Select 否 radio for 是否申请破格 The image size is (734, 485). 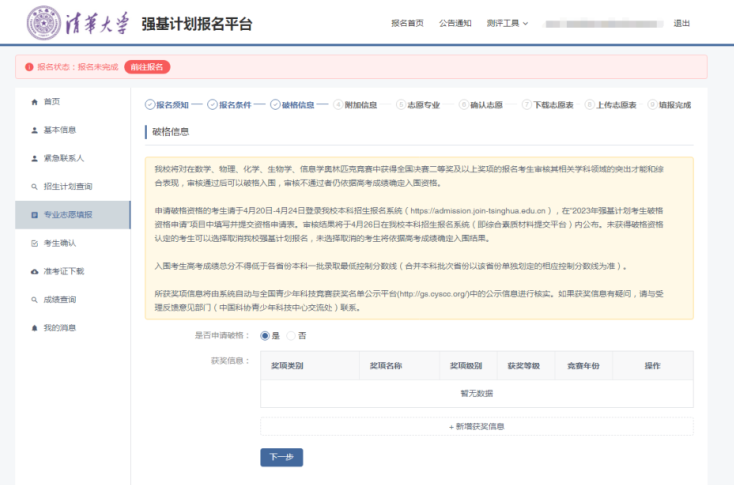click(291, 336)
